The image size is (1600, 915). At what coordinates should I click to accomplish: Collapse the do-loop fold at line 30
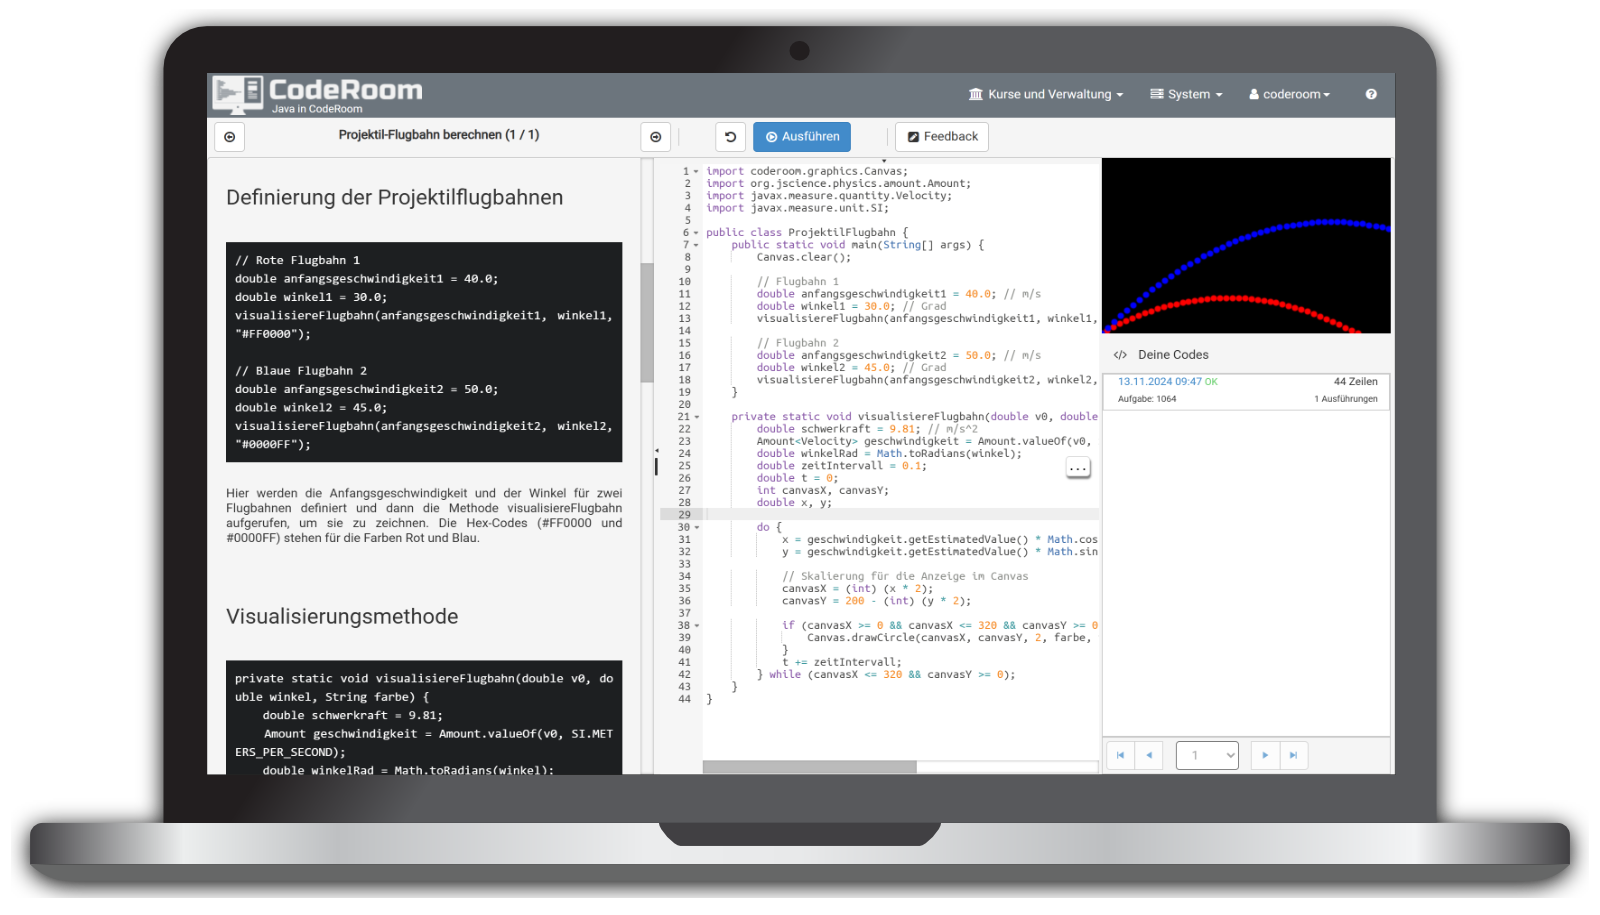coord(696,528)
